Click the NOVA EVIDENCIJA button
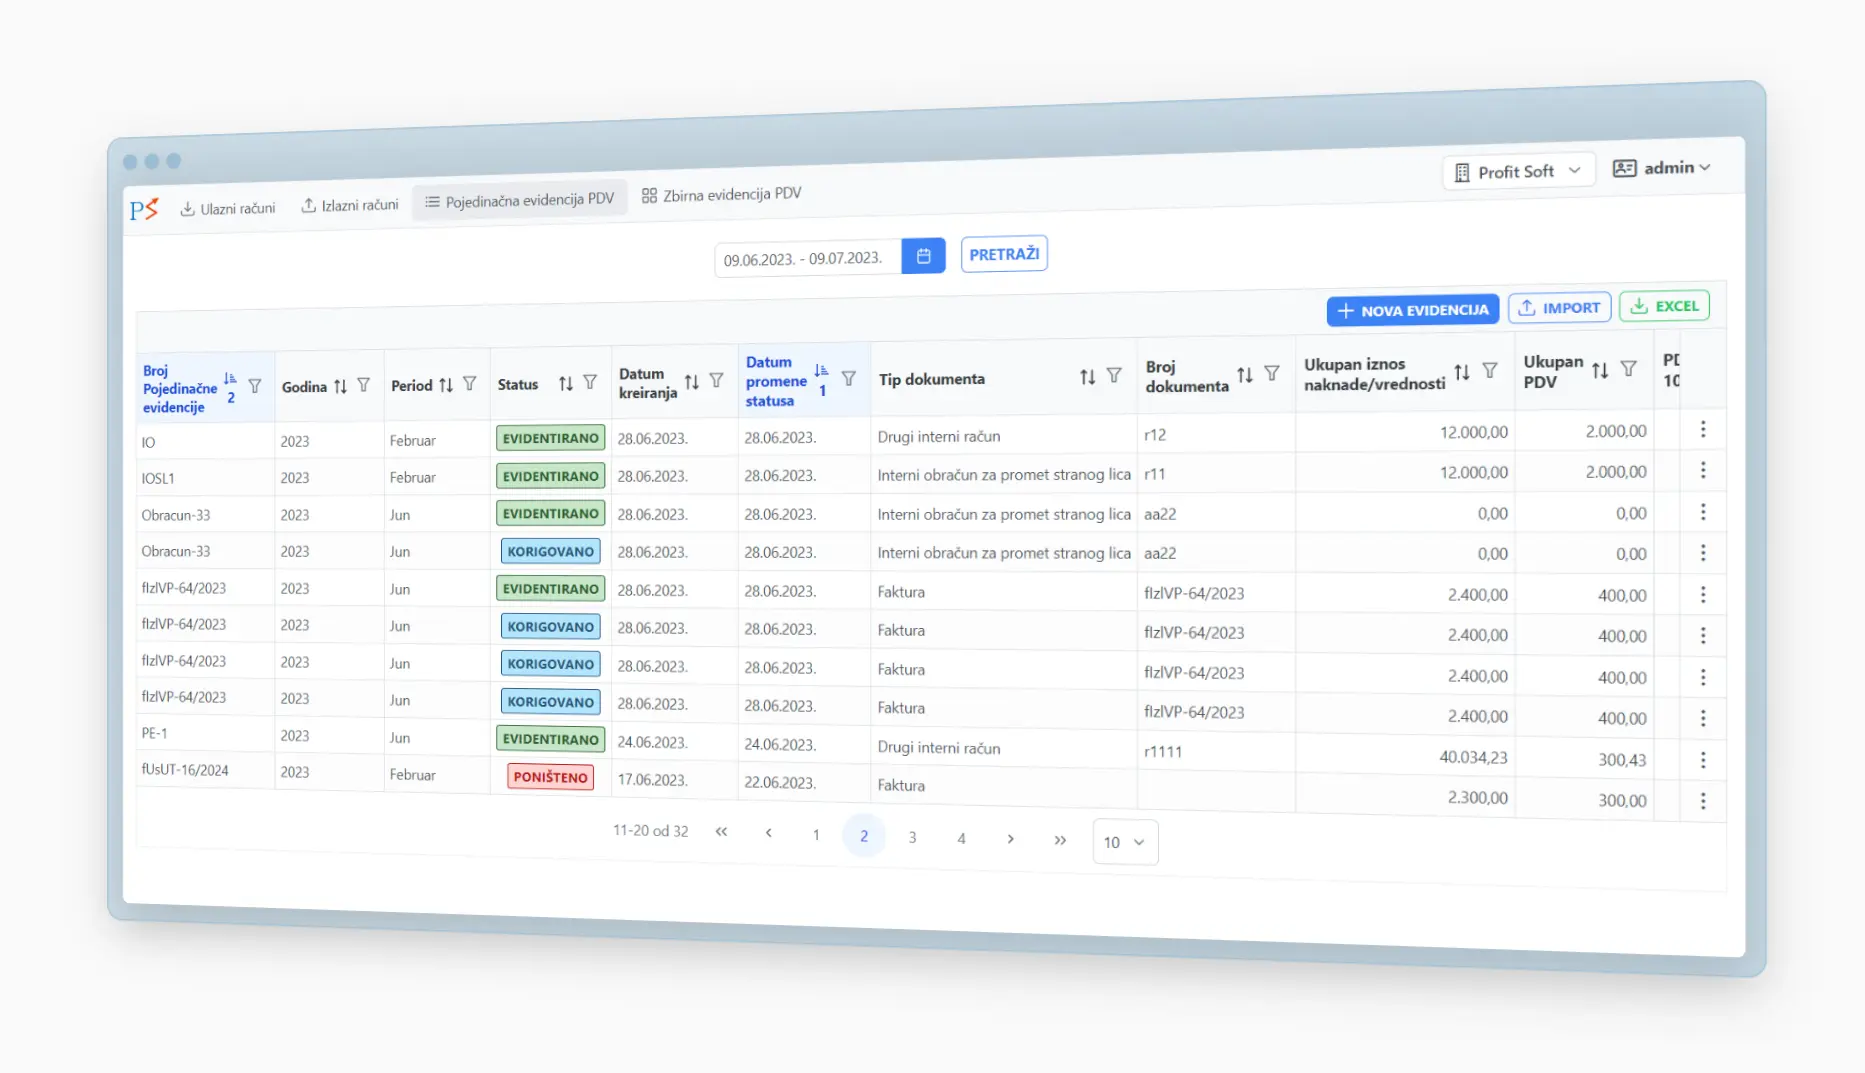Screen dimensions: 1865x1073 click(1412, 310)
